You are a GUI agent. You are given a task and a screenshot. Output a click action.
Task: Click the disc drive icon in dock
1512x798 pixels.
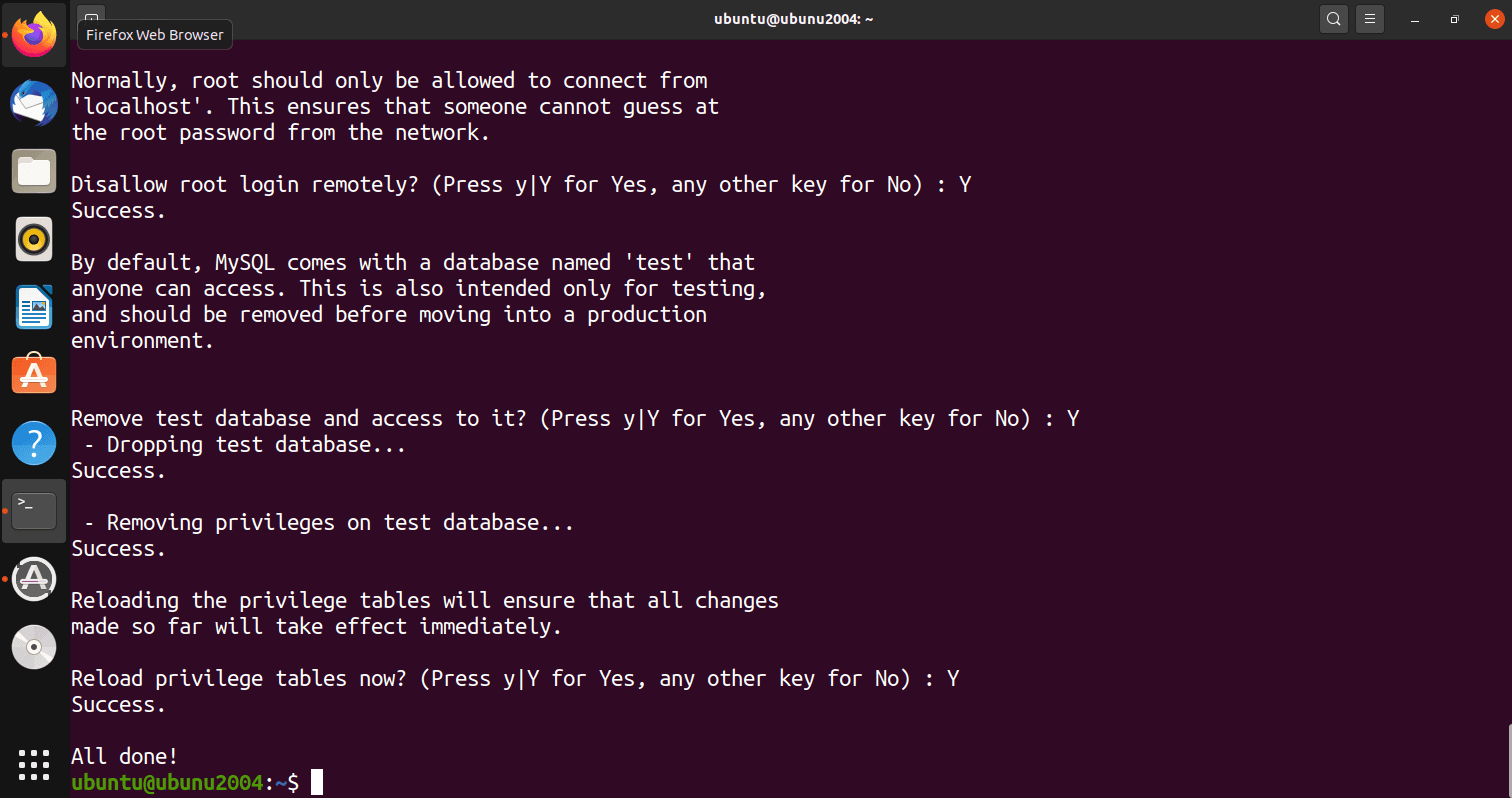tap(34, 647)
